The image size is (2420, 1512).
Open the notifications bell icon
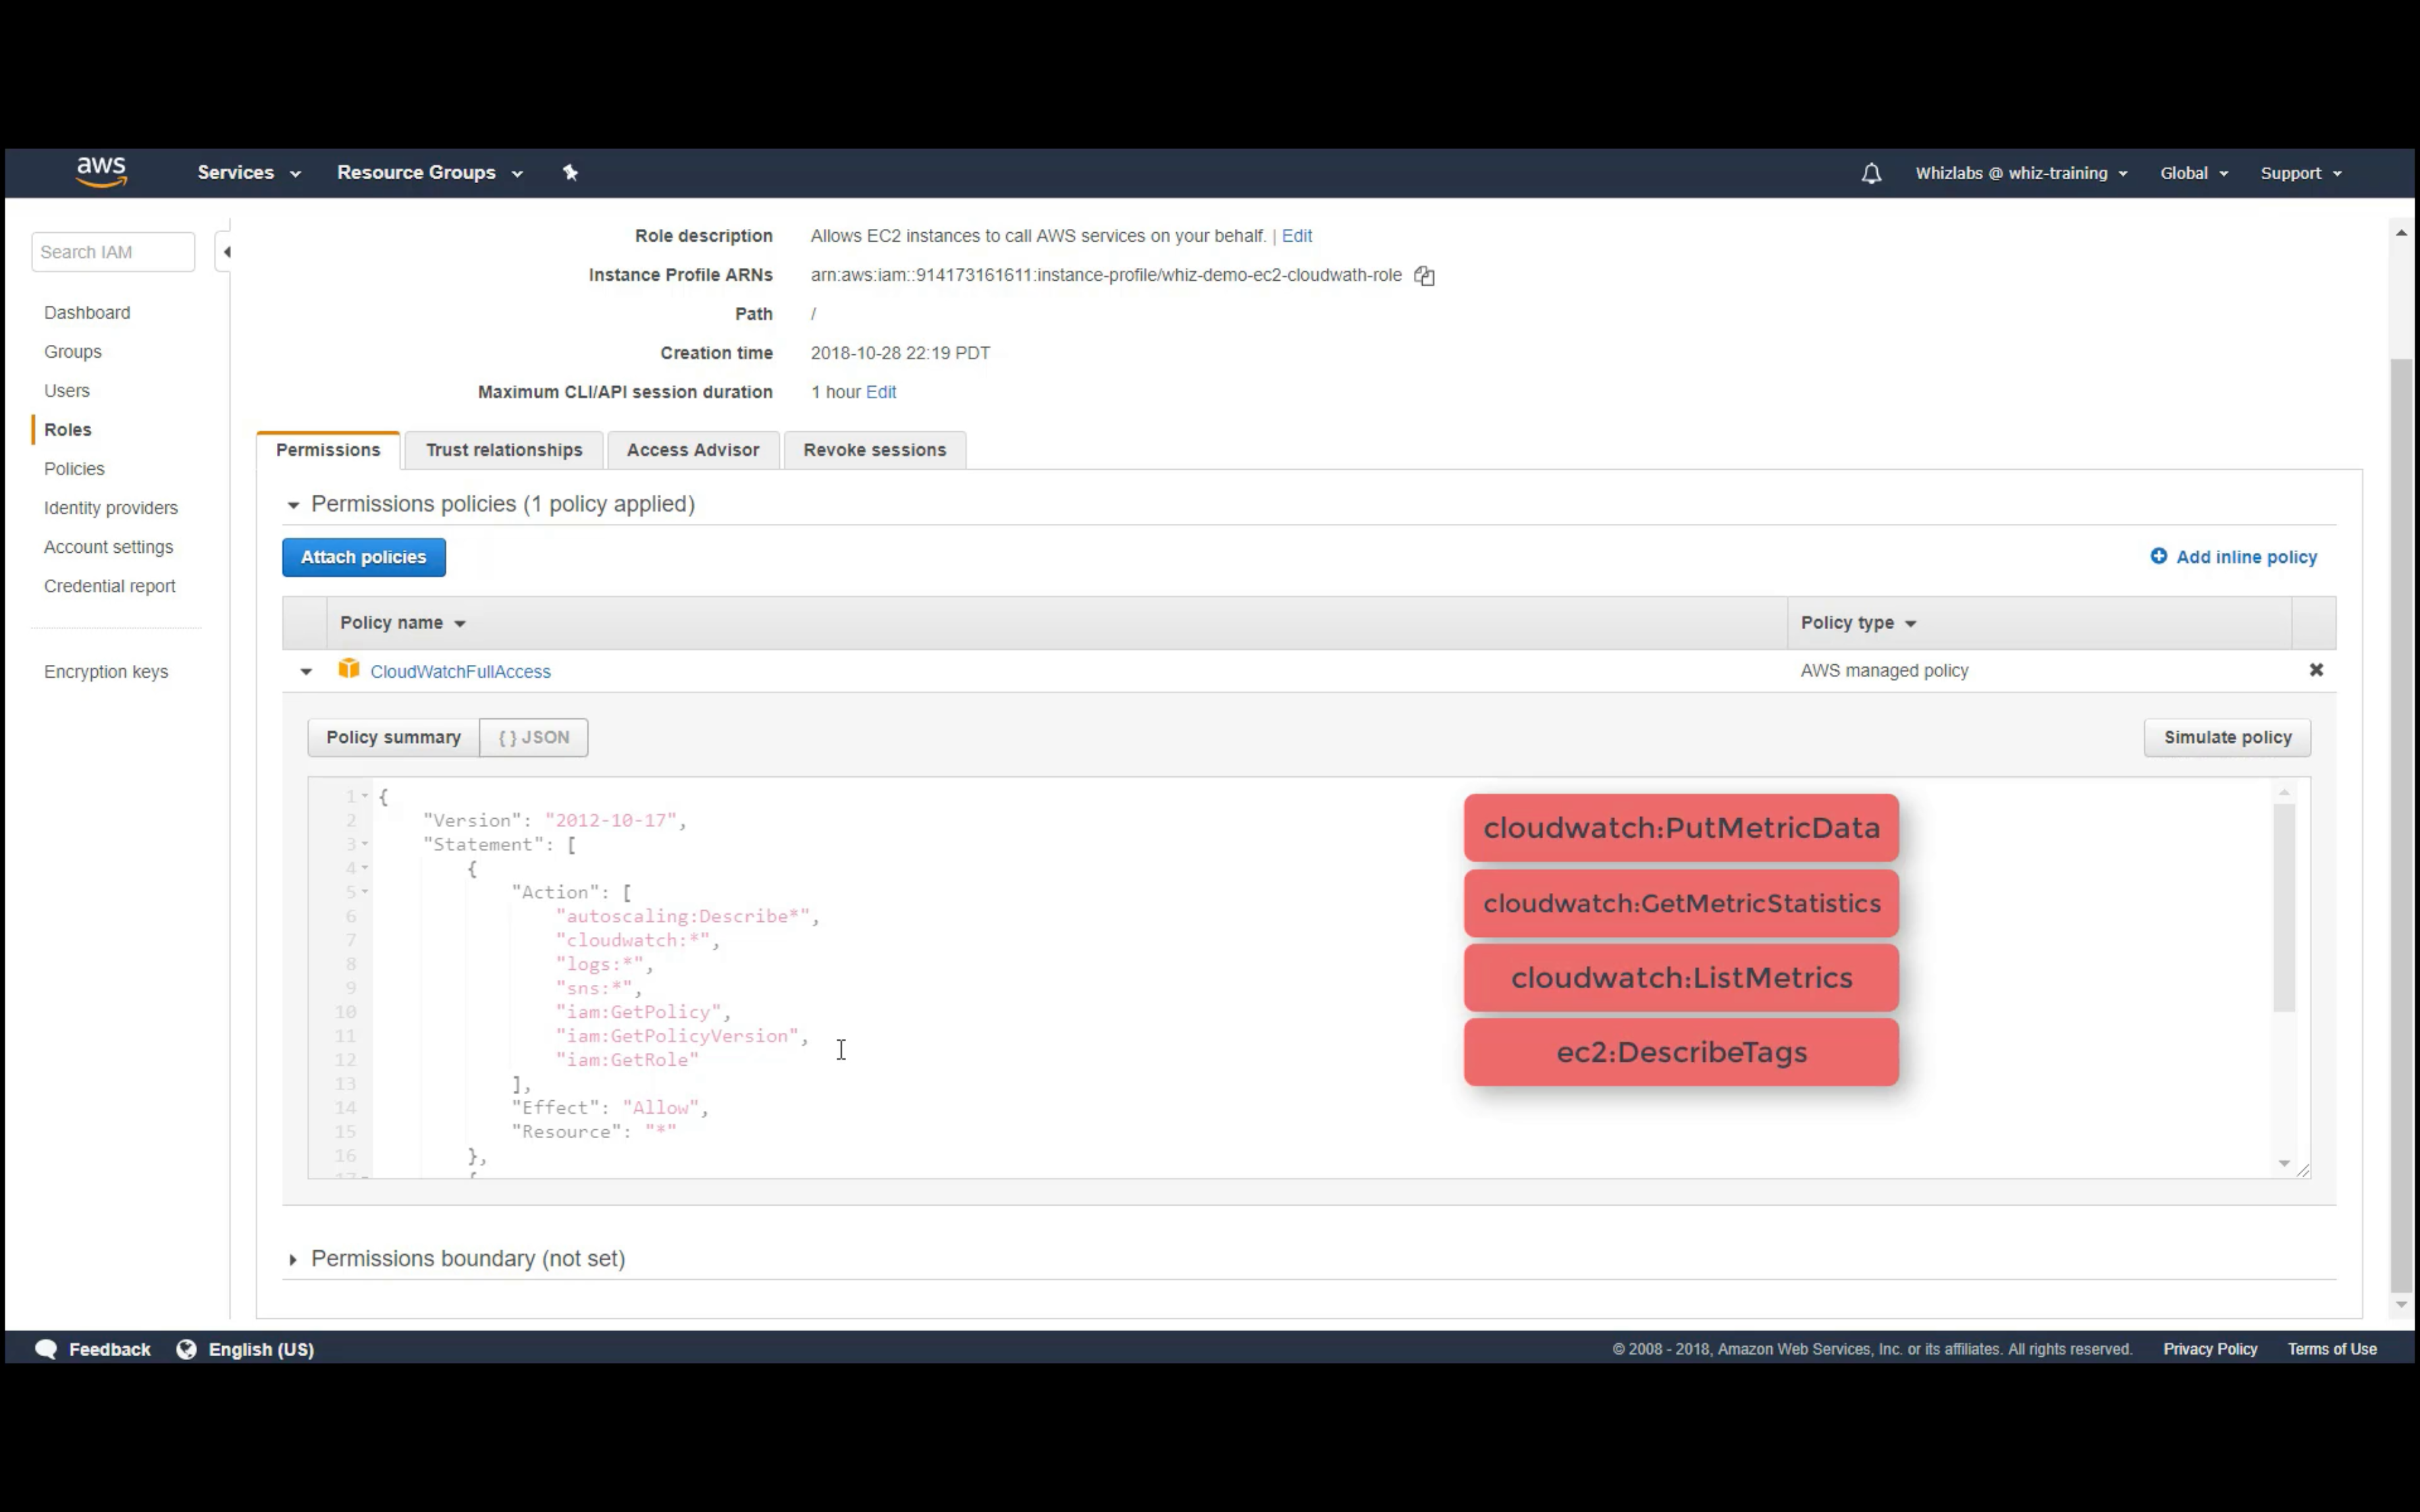(1871, 173)
